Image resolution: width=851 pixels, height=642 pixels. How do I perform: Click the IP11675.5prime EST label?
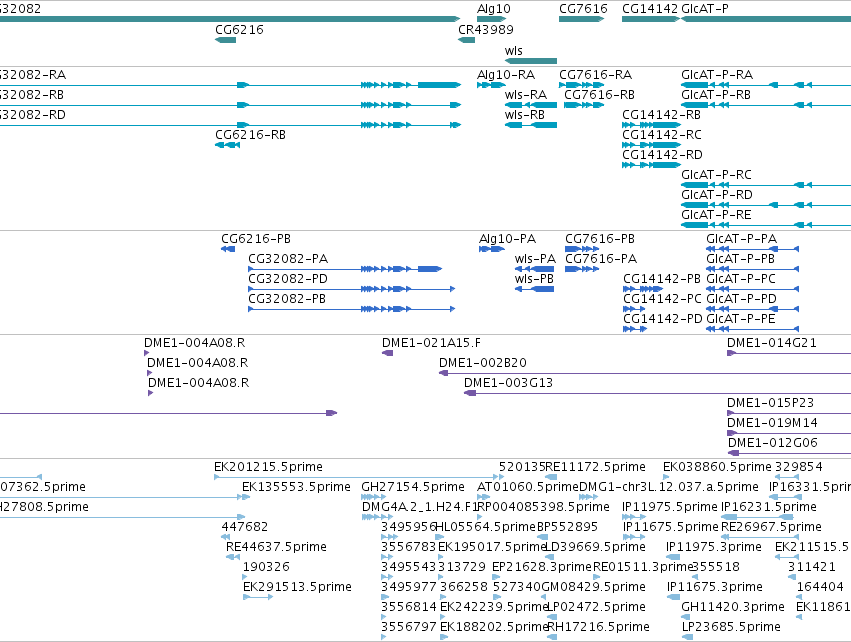pos(671,527)
